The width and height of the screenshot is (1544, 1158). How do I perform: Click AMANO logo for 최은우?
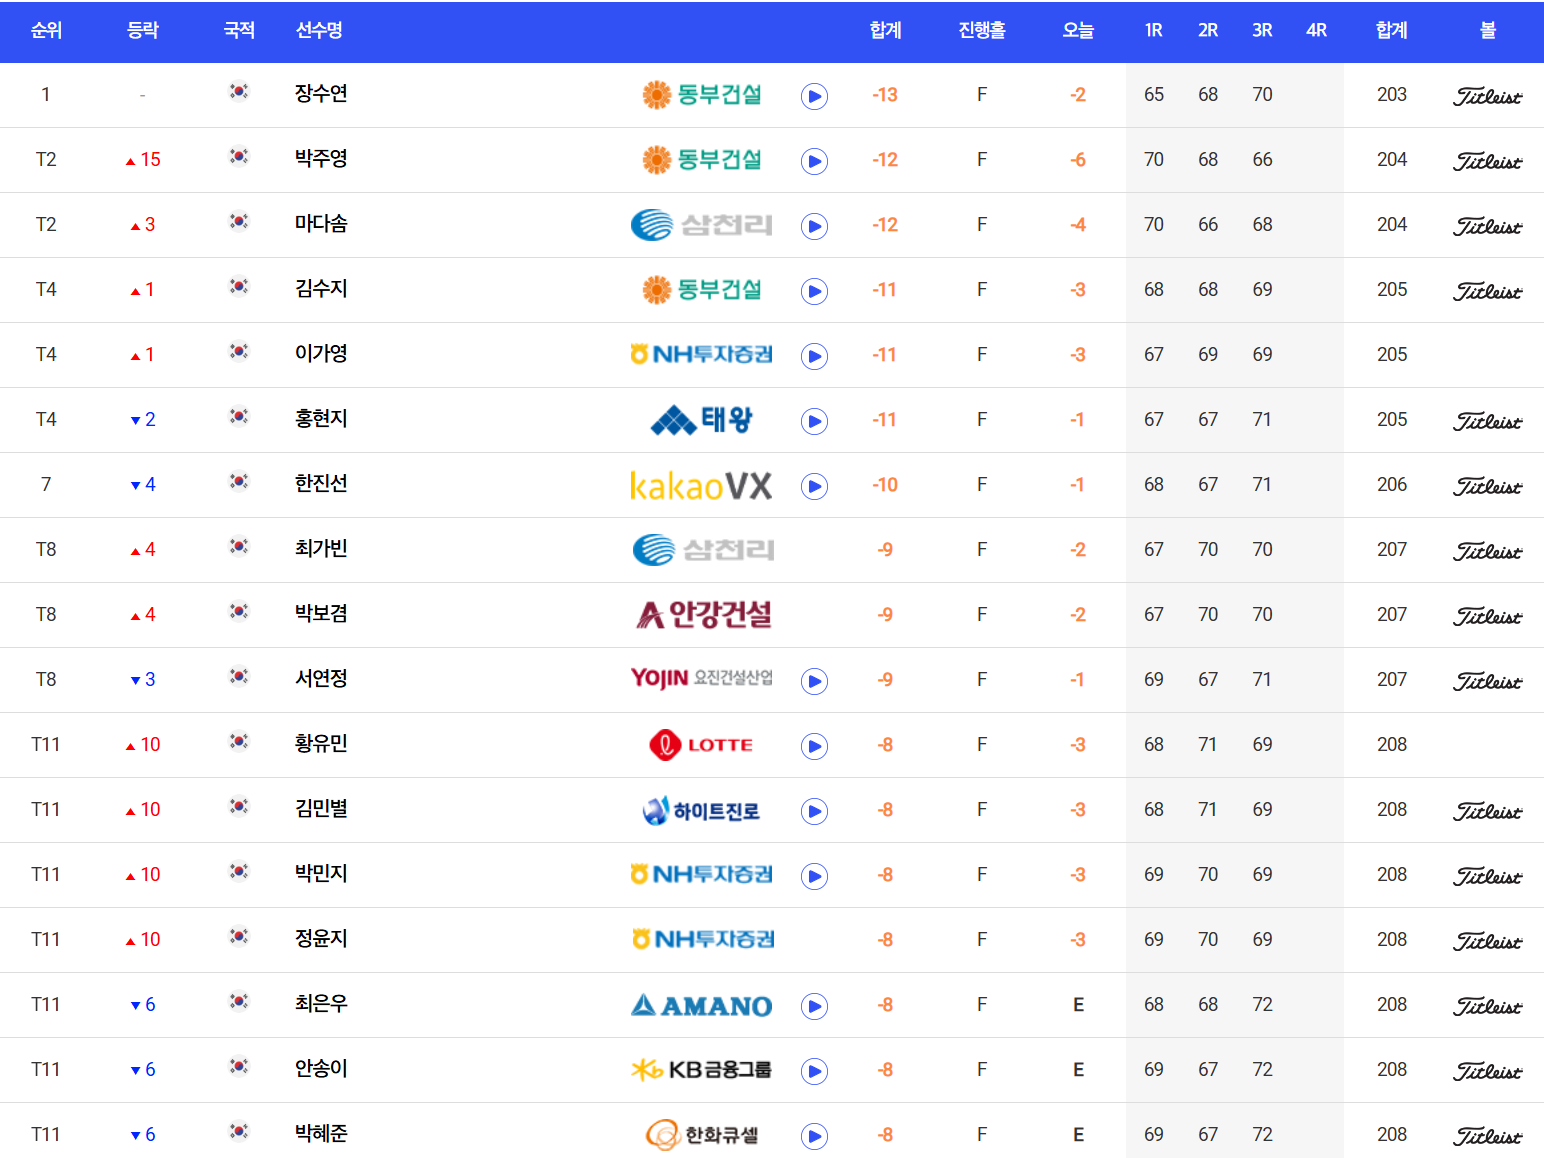tap(702, 1005)
